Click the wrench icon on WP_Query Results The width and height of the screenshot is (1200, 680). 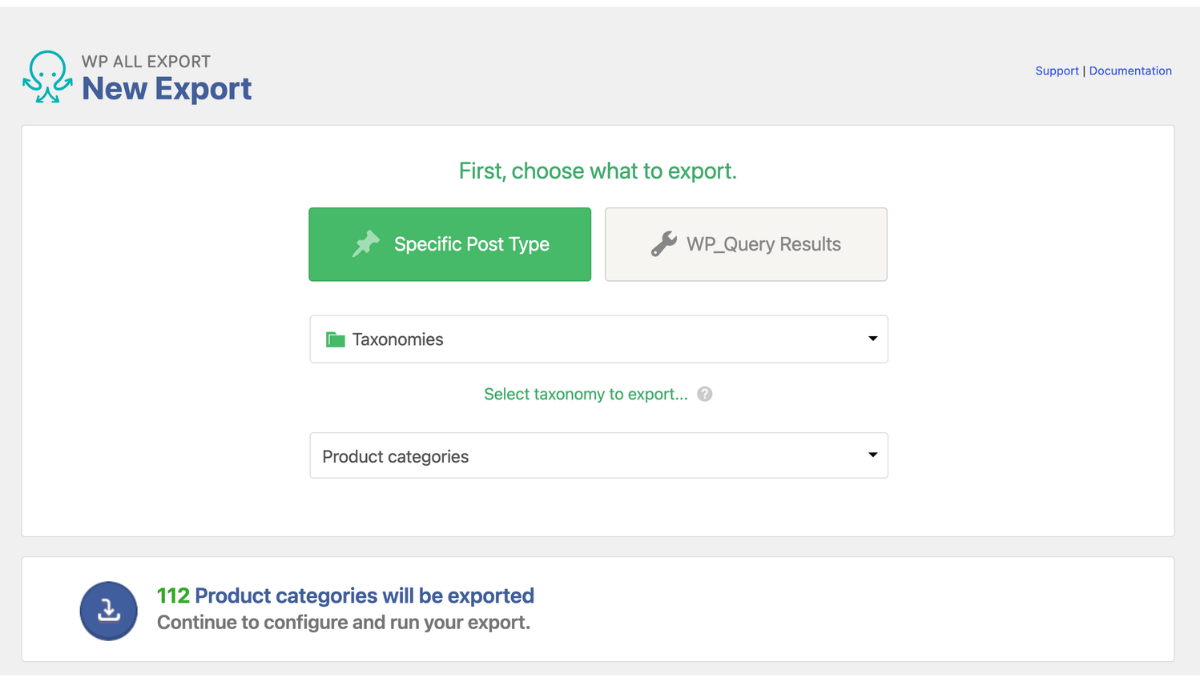[664, 244]
